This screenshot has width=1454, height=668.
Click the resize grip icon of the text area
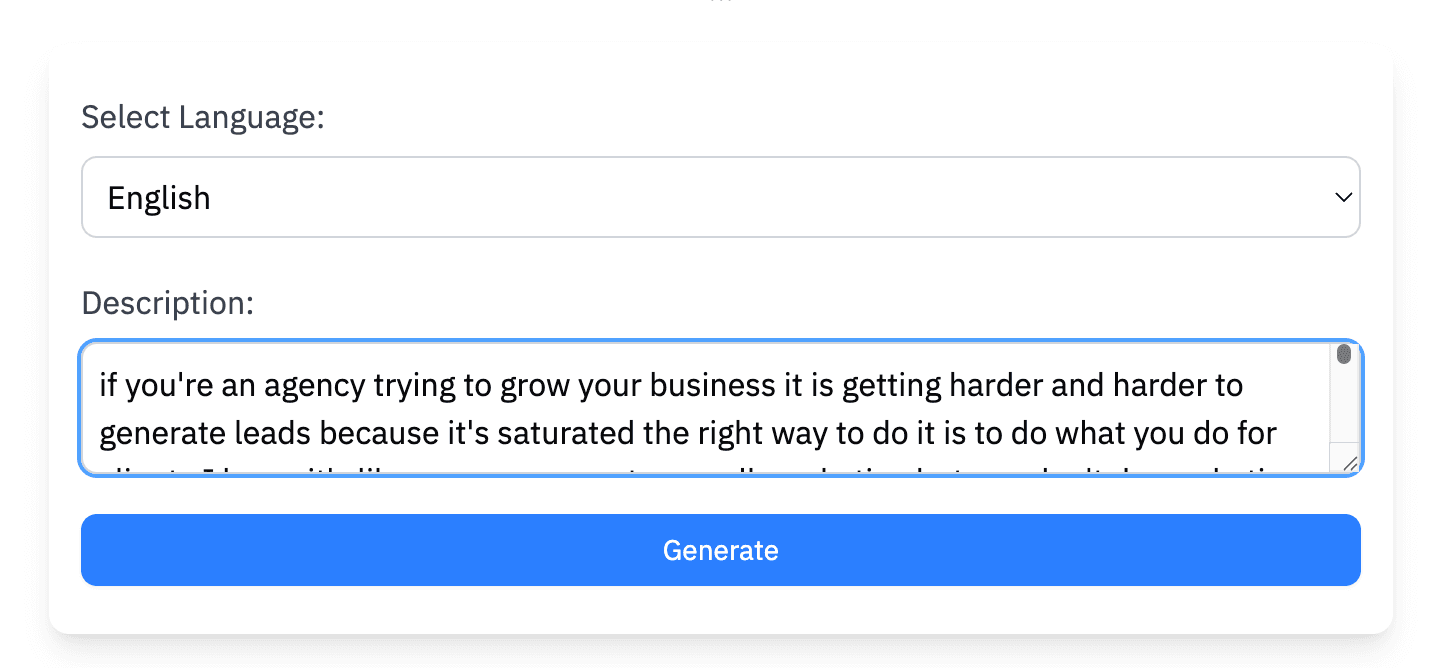coord(1349,462)
